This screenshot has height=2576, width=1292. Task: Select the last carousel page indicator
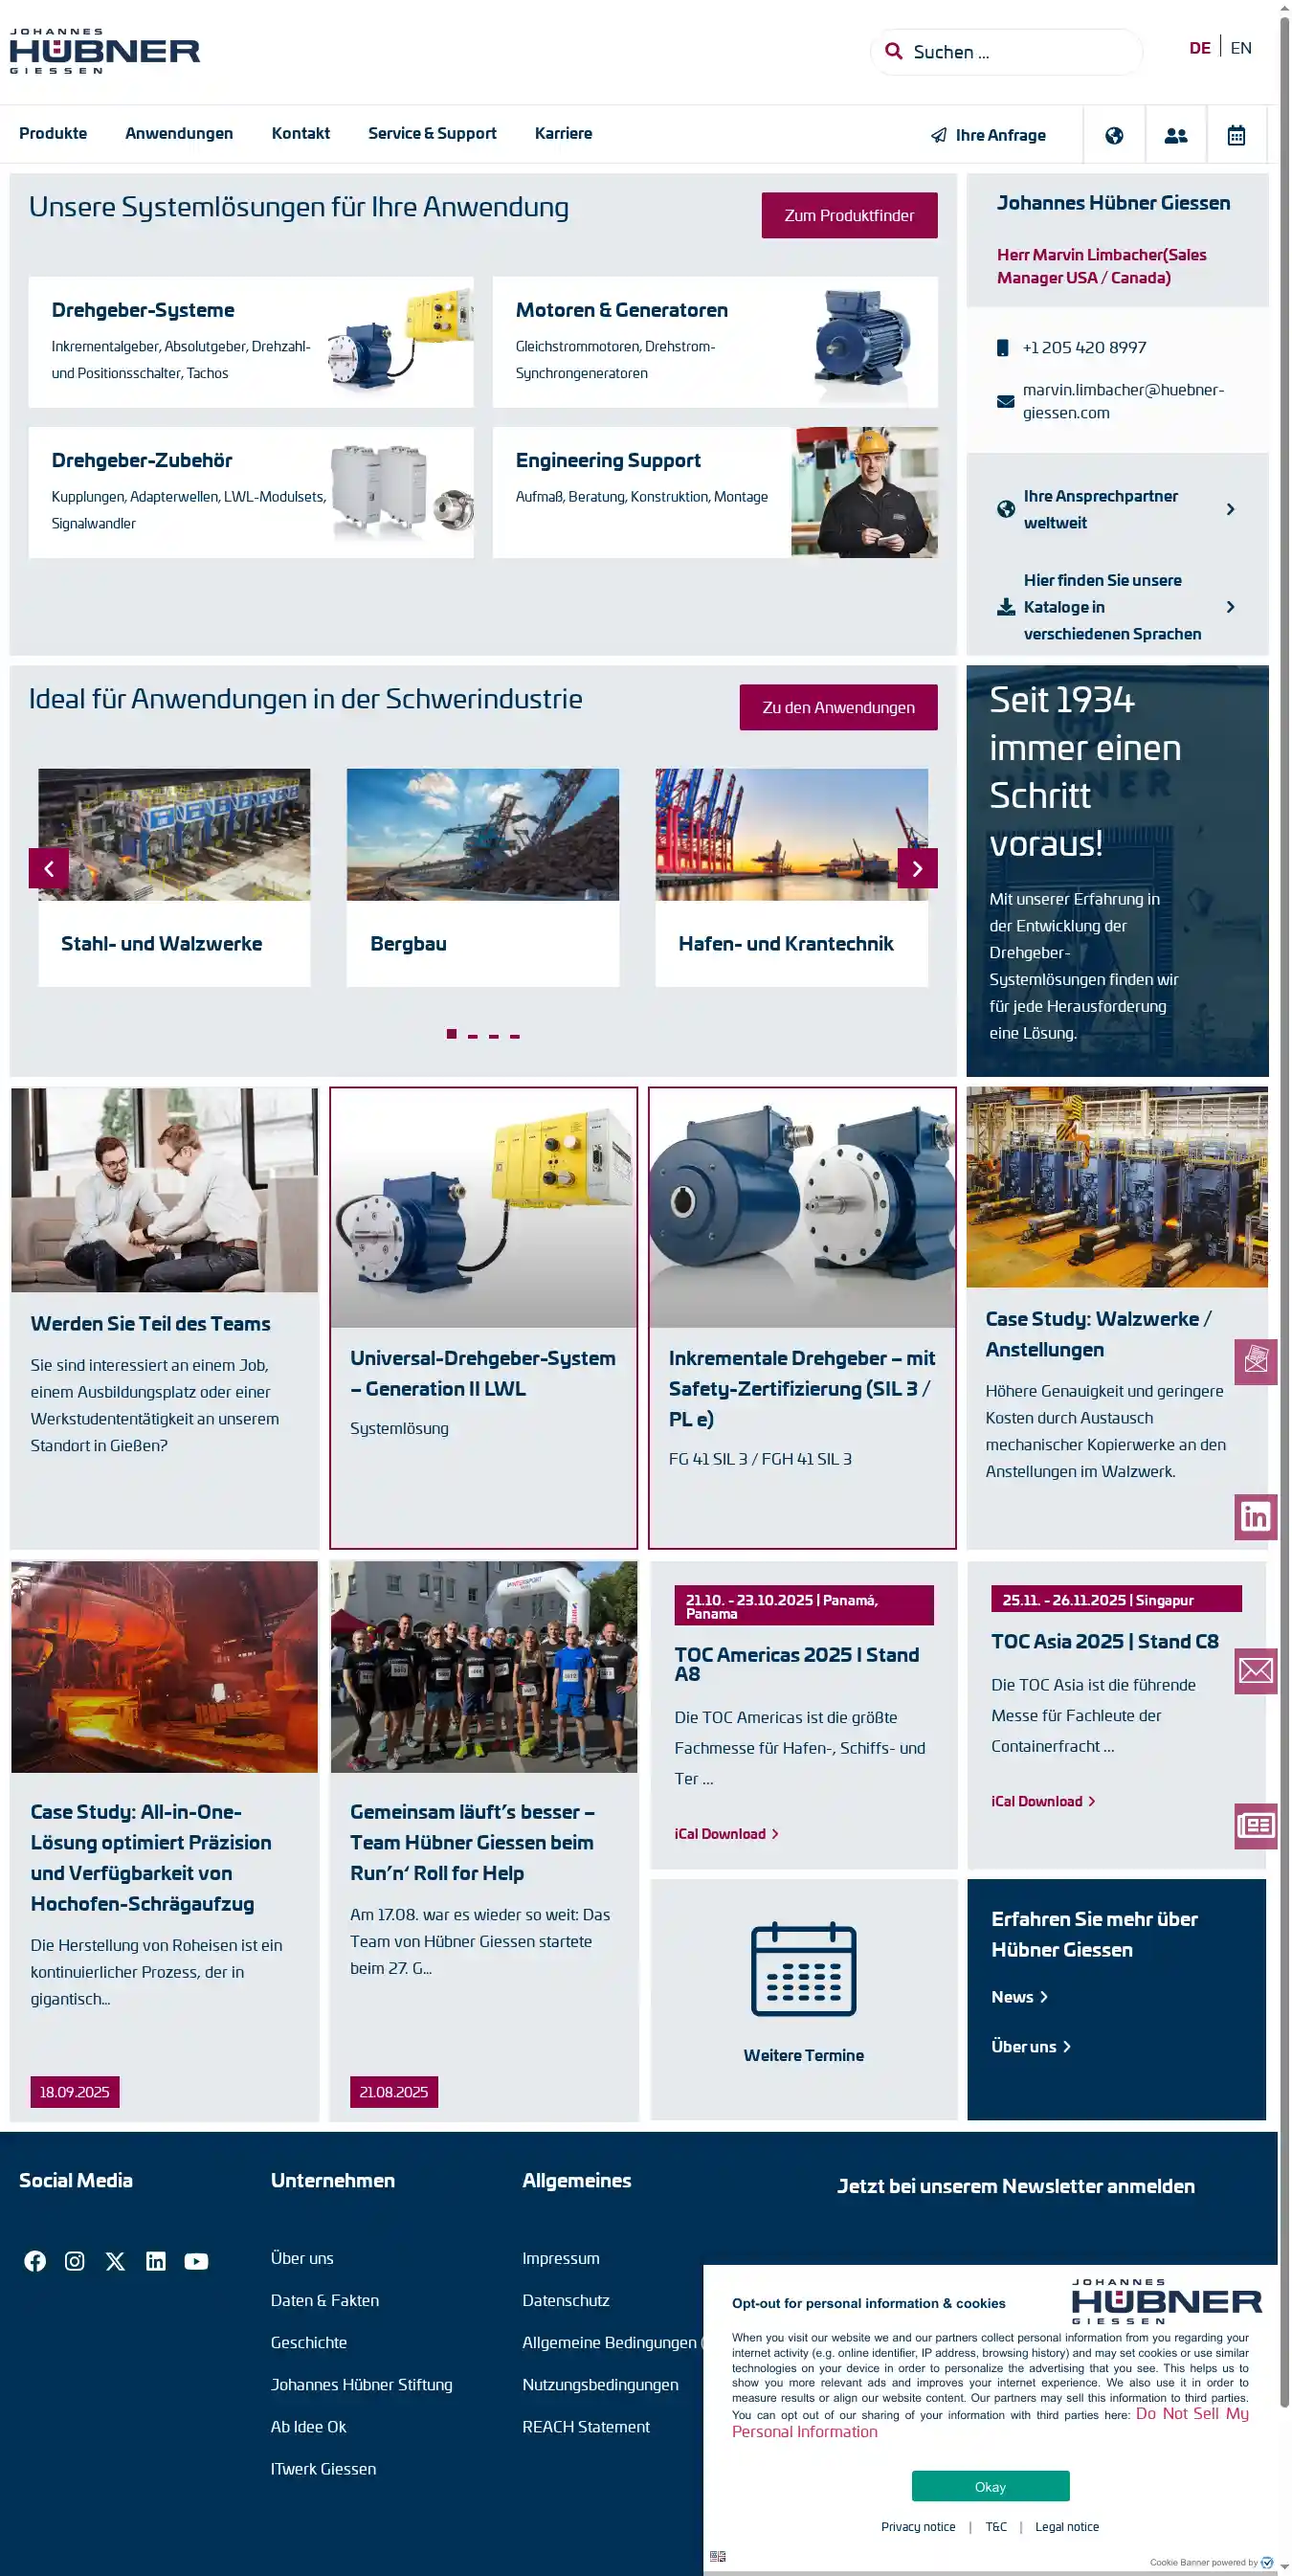coord(515,1035)
